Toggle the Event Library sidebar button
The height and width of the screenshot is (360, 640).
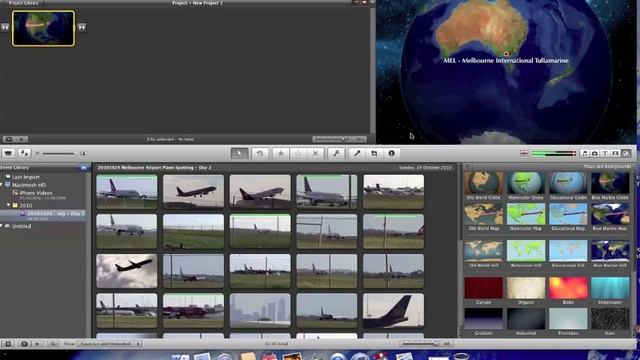8,344
